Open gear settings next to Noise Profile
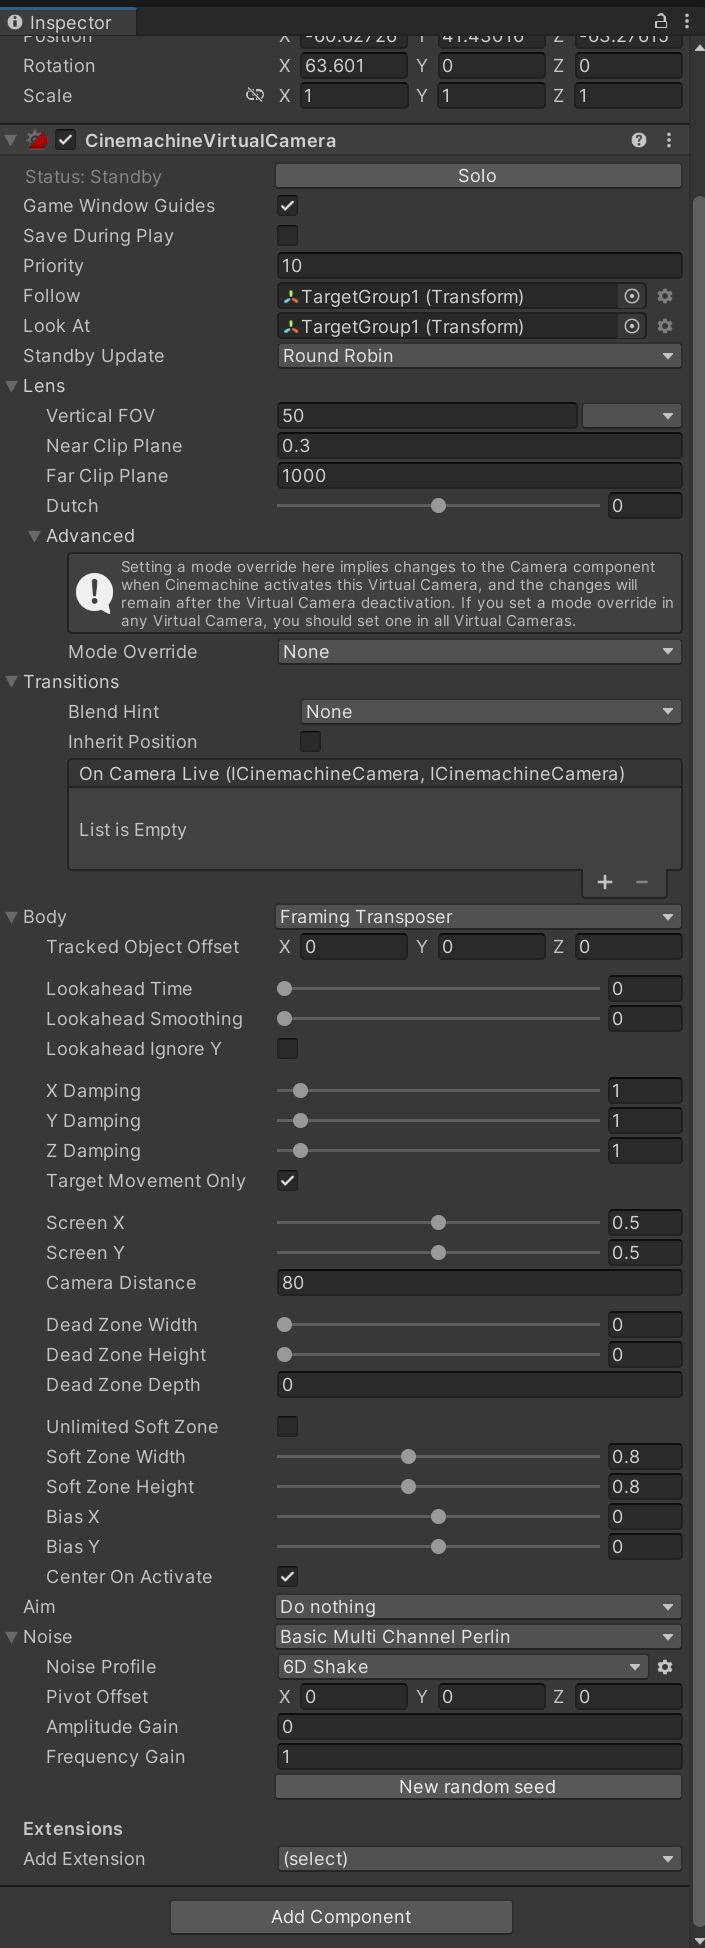The height and width of the screenshot is (1948, 705). pos(664,1667)
